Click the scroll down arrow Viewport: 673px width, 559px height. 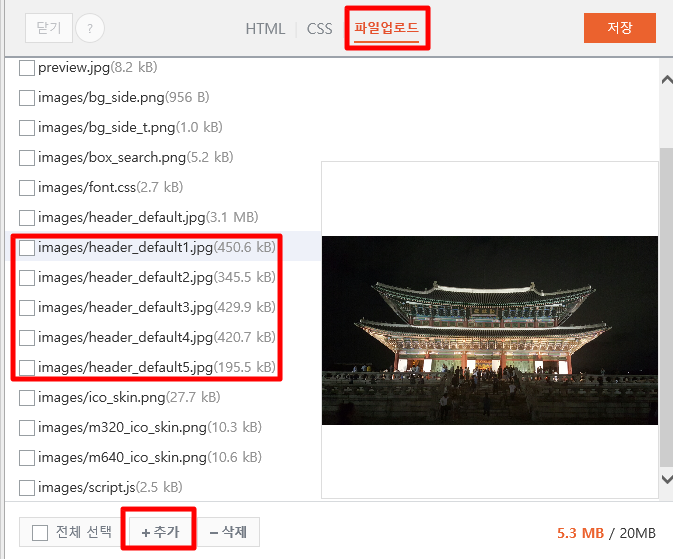click(x=667, y=479)
